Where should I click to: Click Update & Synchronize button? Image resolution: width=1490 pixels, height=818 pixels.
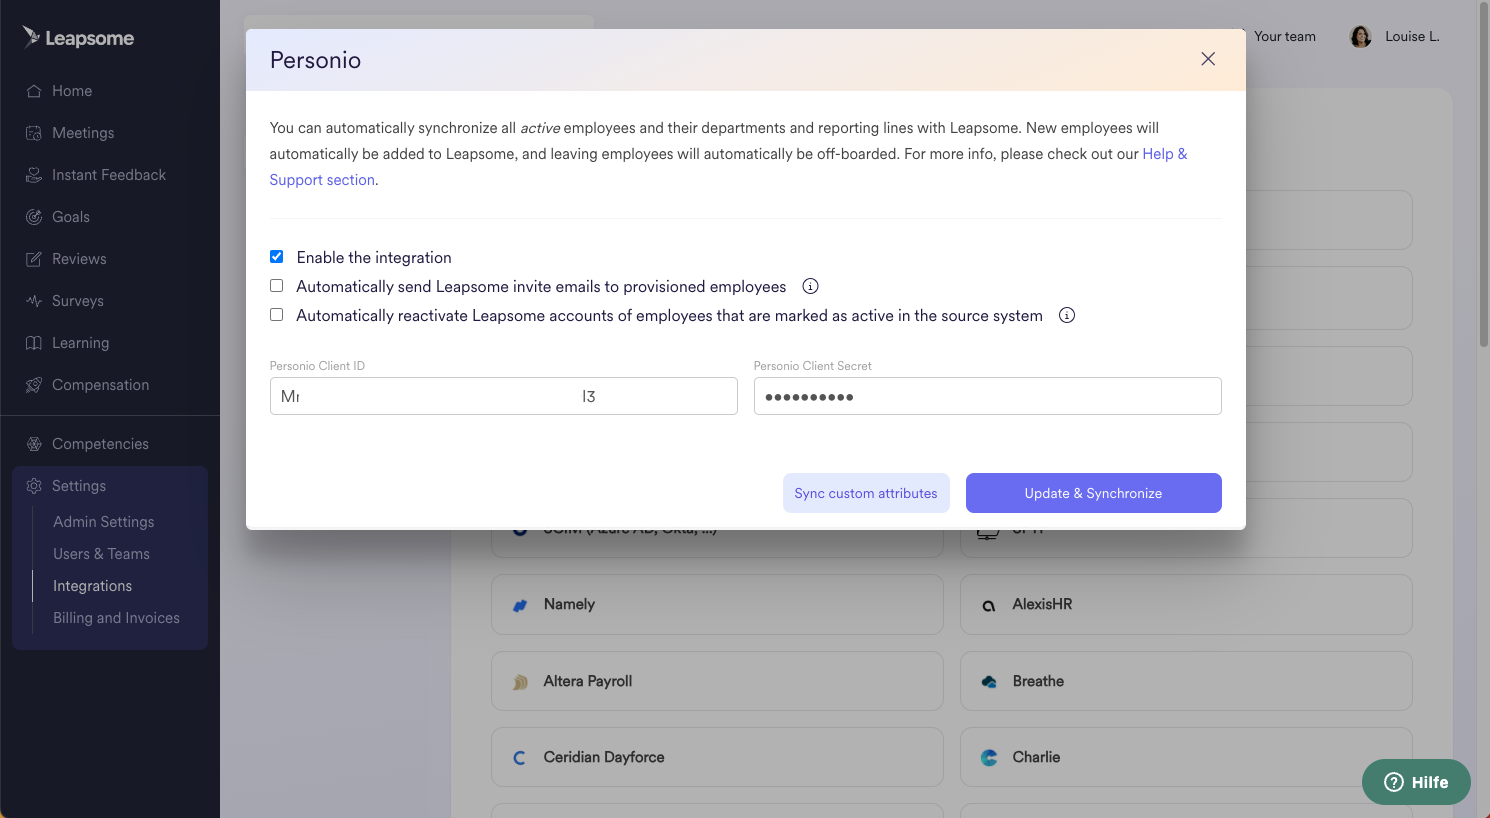tap(1094, 493)
